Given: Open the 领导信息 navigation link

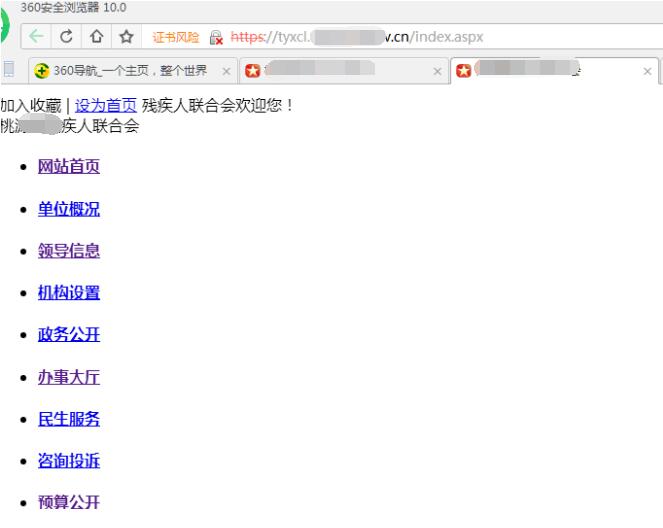Looking at the screenshot, I should [x=69, y=251].
